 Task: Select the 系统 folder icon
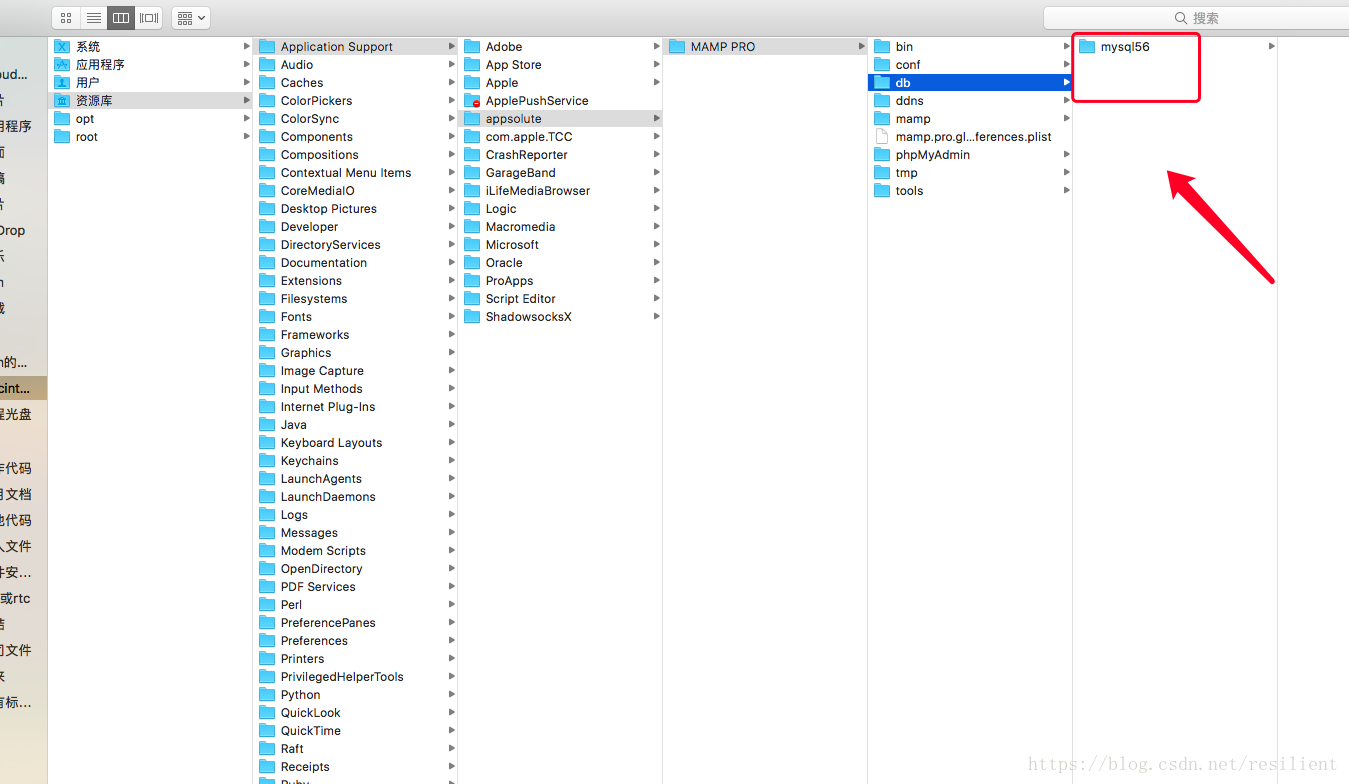62,47
